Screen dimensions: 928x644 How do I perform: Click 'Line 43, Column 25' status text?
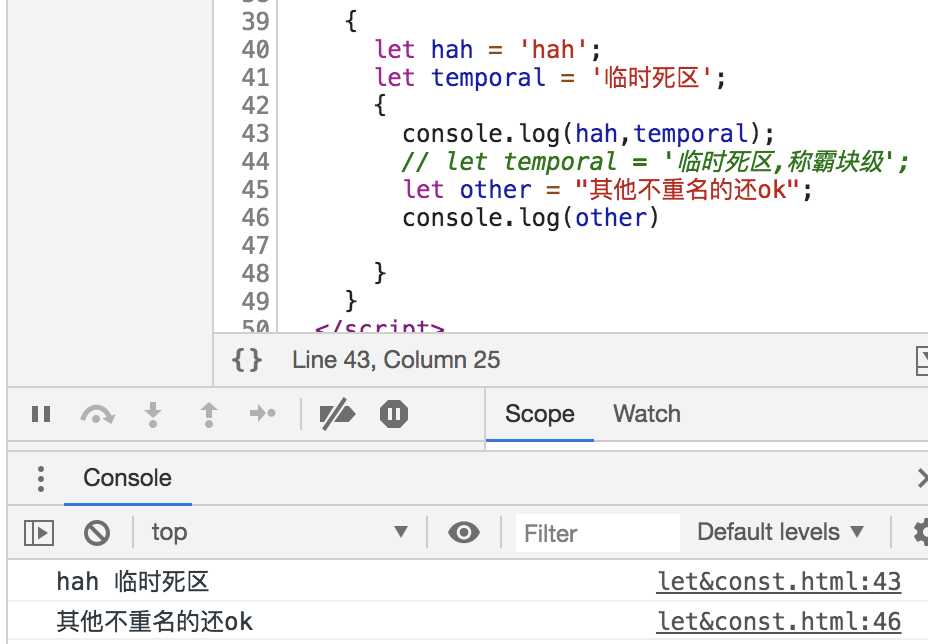(x=396, y=360)
